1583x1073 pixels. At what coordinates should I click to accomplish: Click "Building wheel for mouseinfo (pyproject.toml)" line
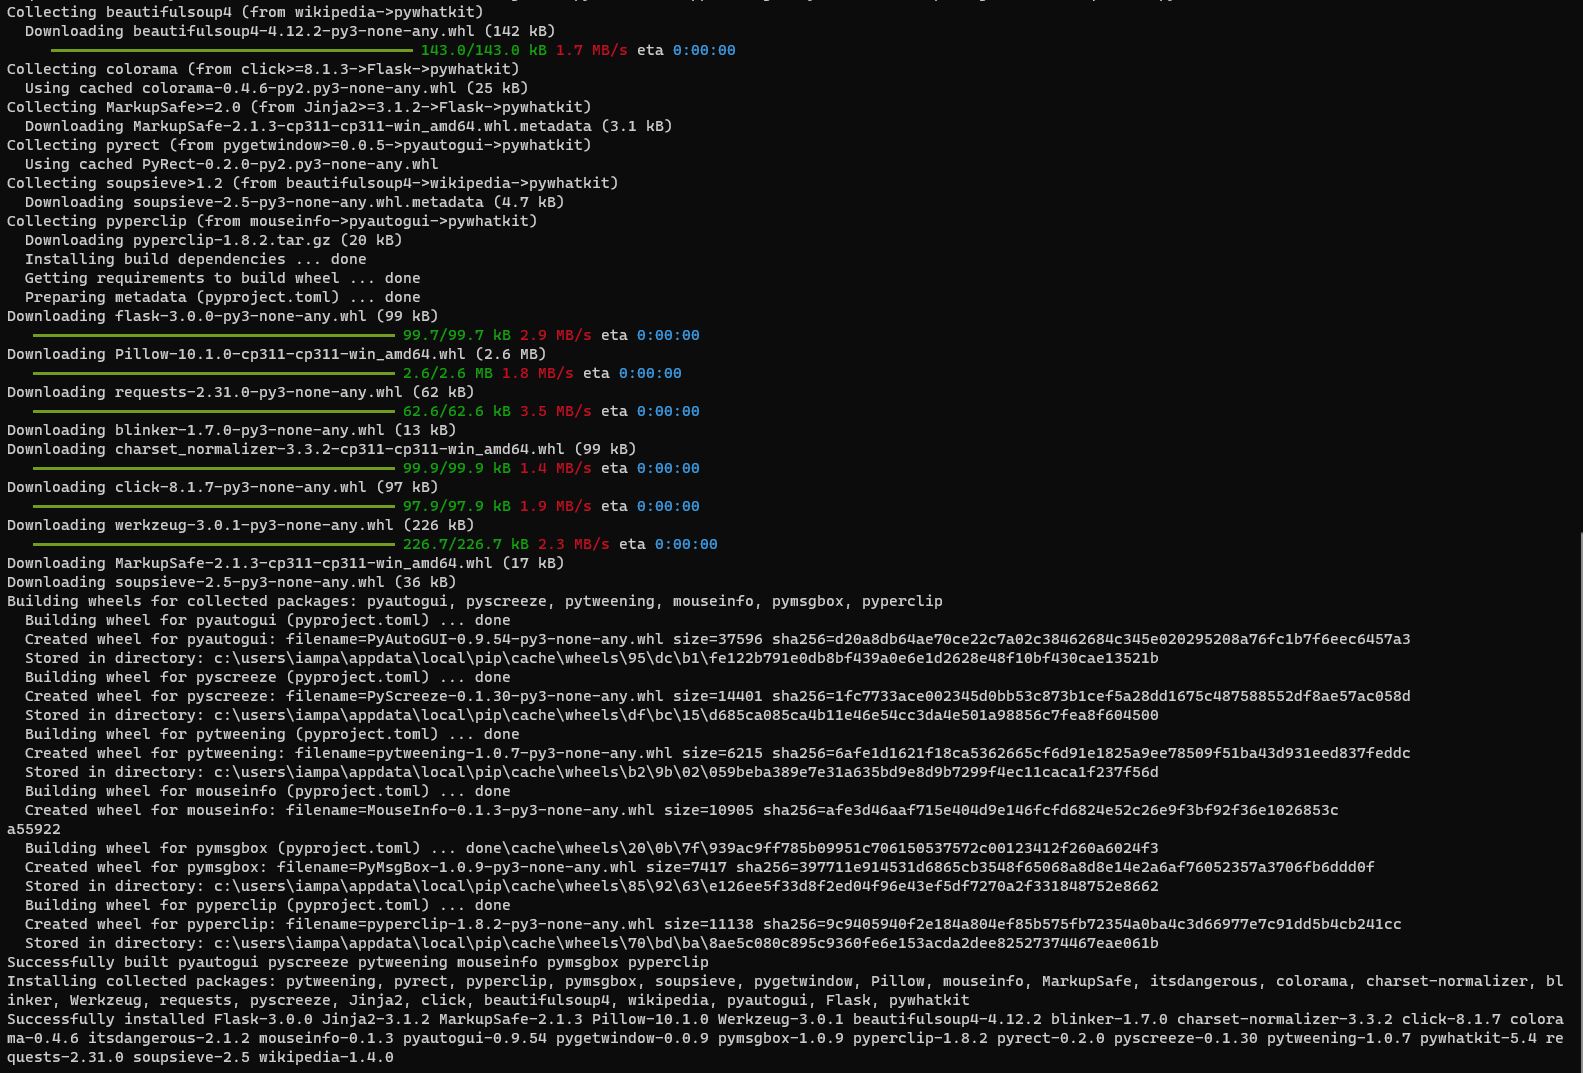pos(268,791)
